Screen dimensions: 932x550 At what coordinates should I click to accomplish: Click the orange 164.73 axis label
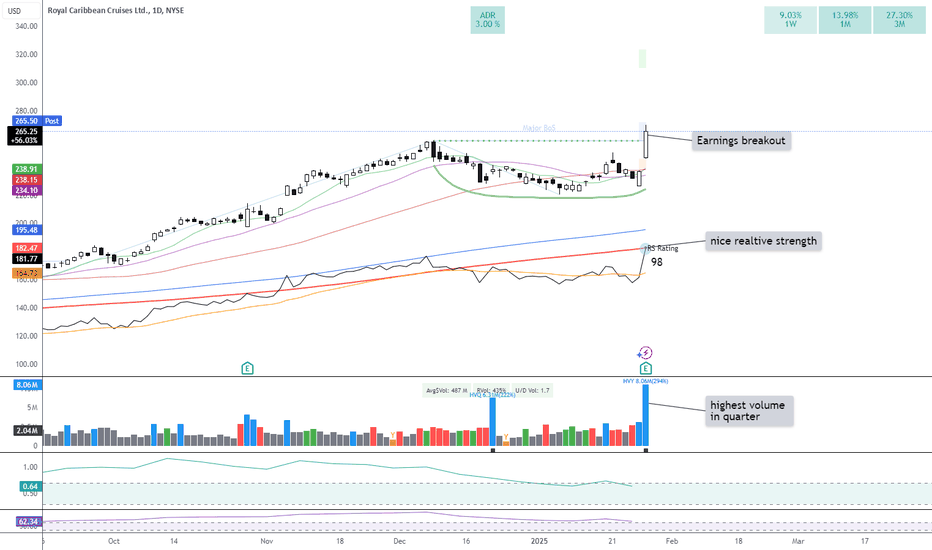26,273
